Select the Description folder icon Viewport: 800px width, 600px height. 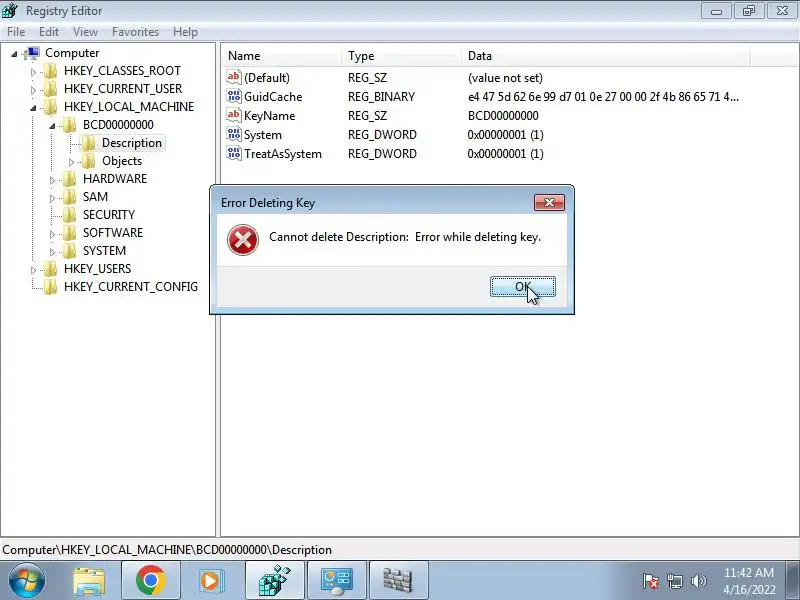pos(88,143)
